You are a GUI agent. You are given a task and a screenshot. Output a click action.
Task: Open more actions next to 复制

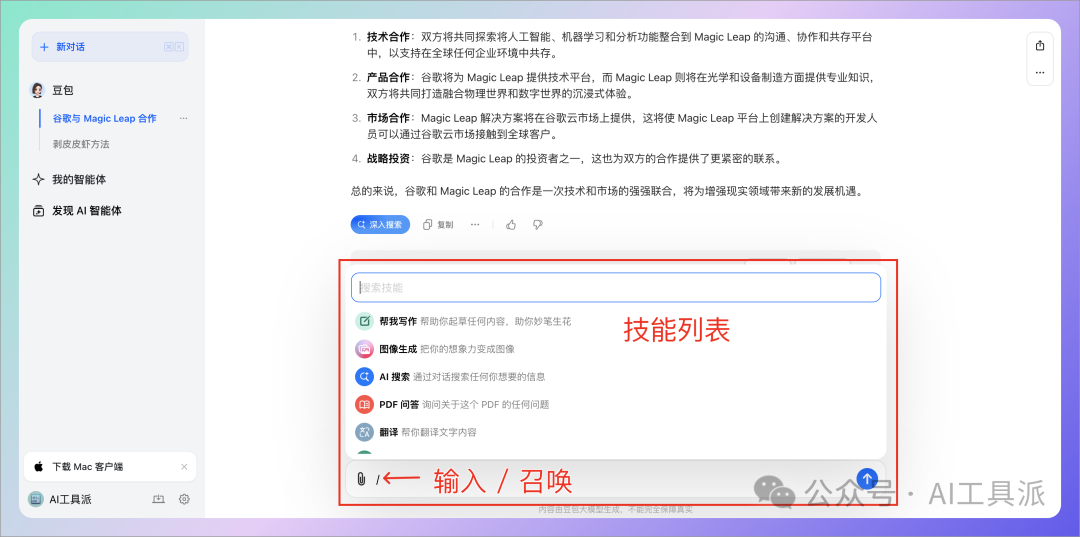475,224
